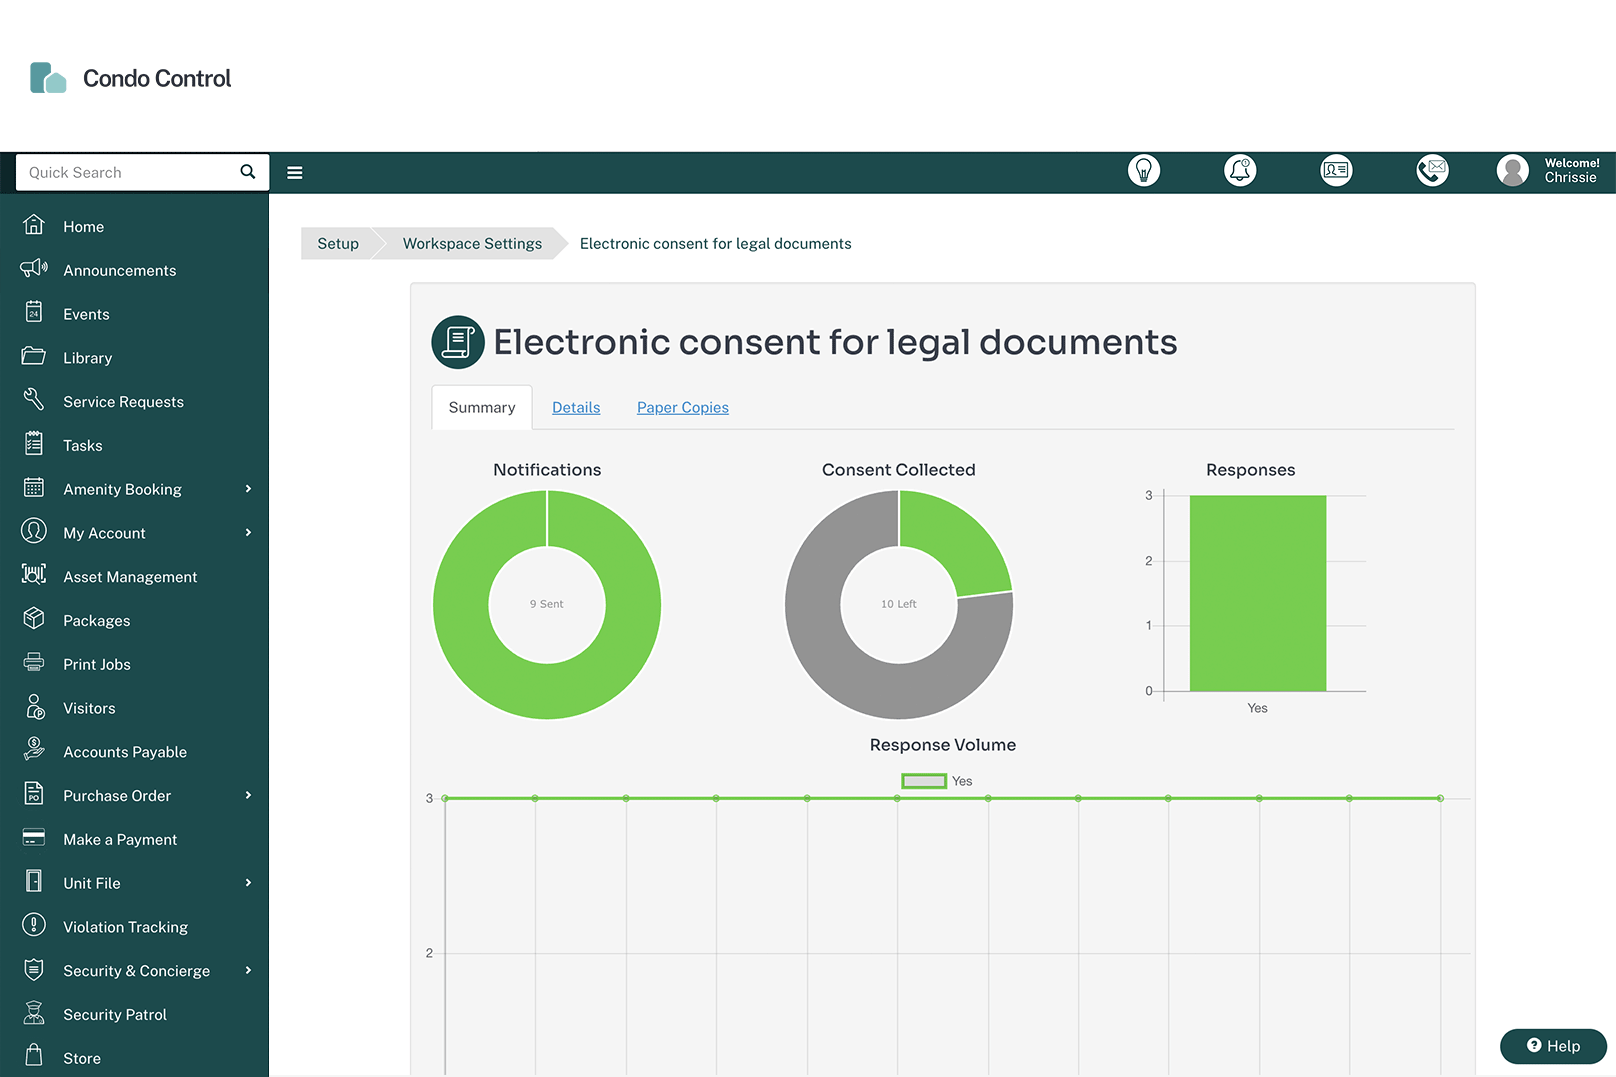The image size is (1616, 1077).
Task: Click the Violation Tracking alert icon
Action: (34, 925)
